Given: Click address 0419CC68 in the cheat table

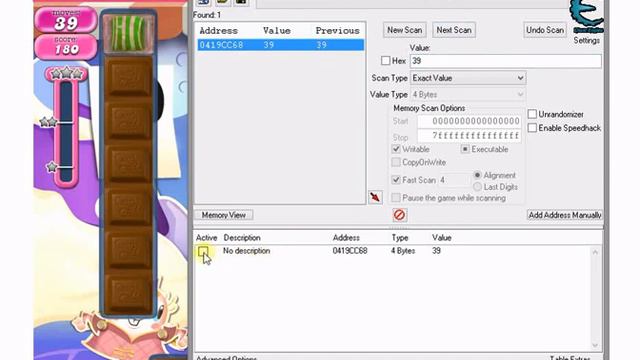Looking at the screenshot, I should click(350, 251).
